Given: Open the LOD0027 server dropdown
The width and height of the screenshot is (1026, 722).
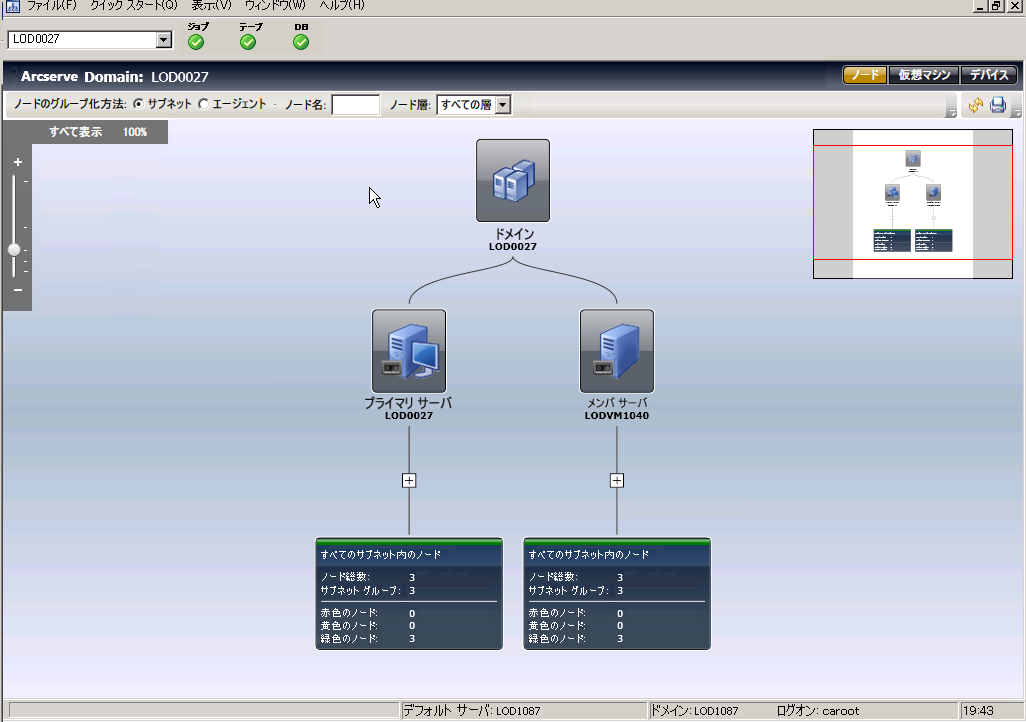Looking at the screenshot, I should tap(164, 40).
